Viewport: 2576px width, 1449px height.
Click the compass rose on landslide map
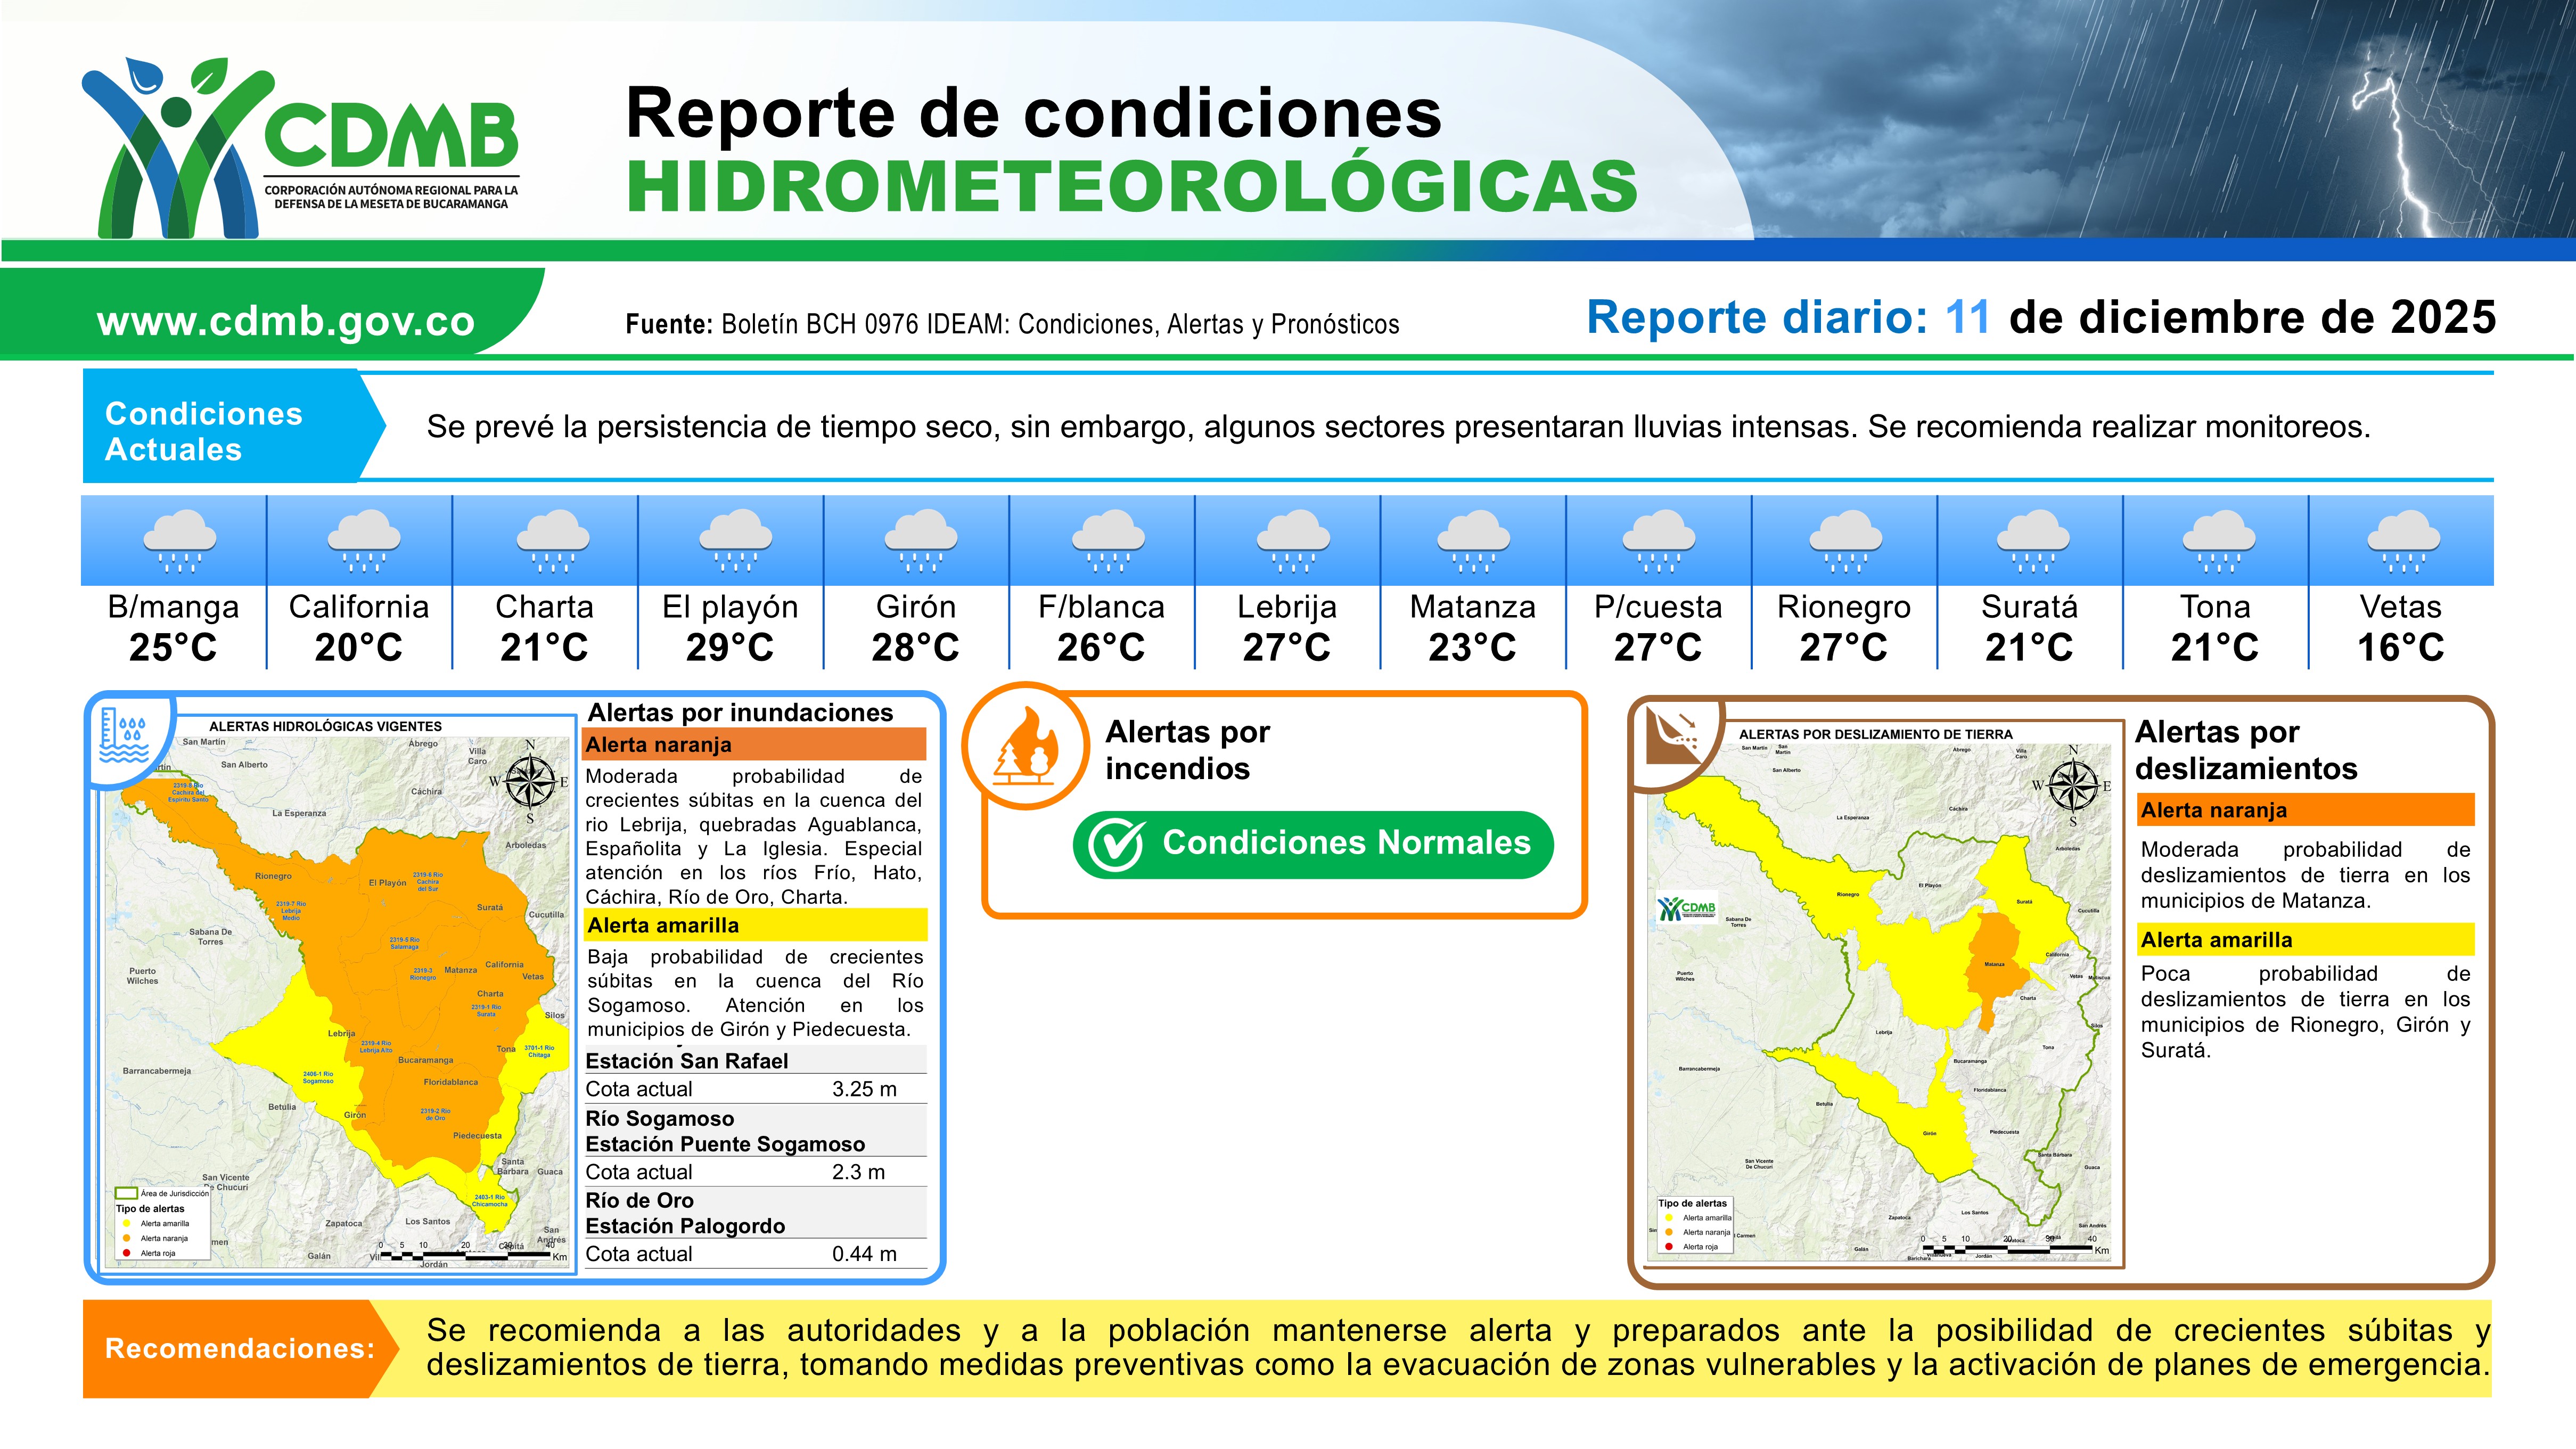[2073, 785]
